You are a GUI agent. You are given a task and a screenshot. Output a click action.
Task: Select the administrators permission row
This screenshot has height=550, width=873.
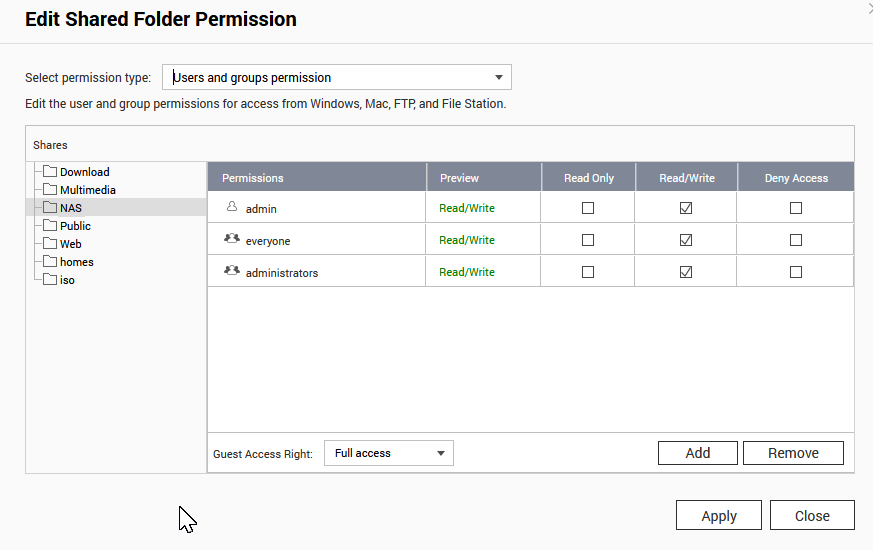pyautogui.click(x=282, y=272)
